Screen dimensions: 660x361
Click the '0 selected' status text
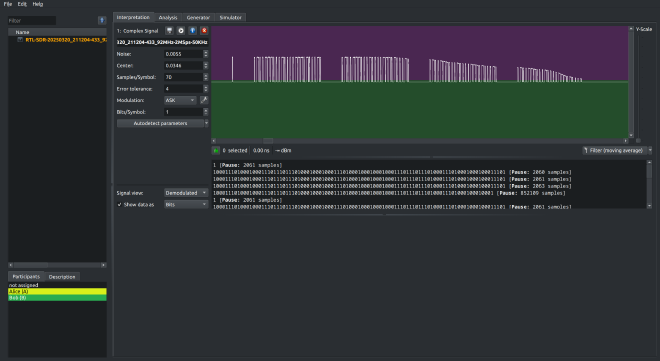tap(235, 150)
